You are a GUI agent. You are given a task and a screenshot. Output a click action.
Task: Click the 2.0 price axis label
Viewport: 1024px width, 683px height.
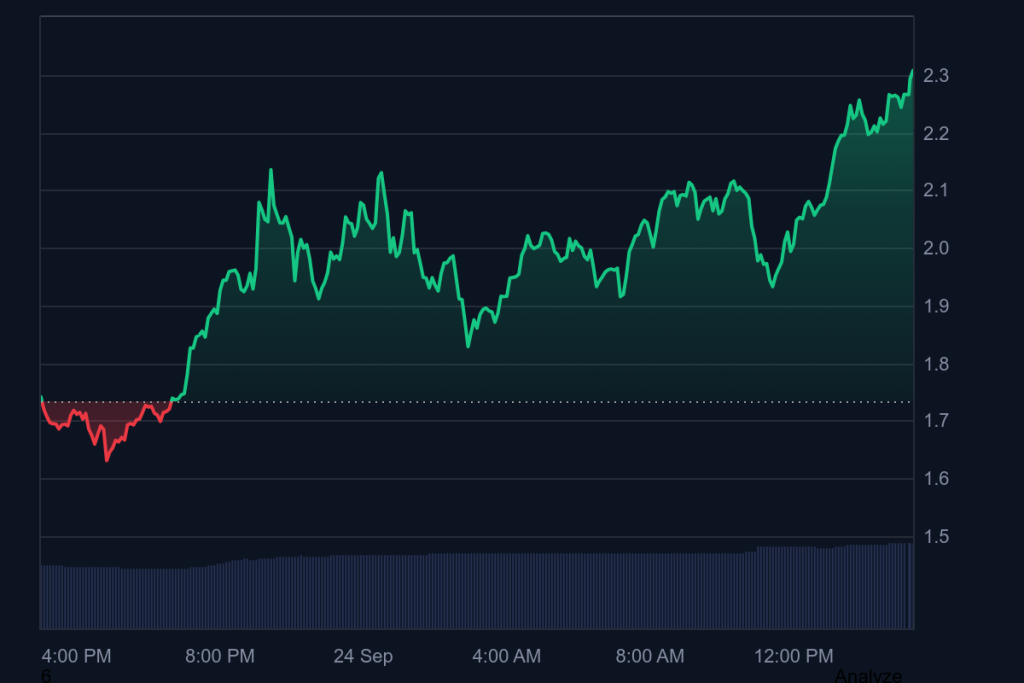click(936, 249)
